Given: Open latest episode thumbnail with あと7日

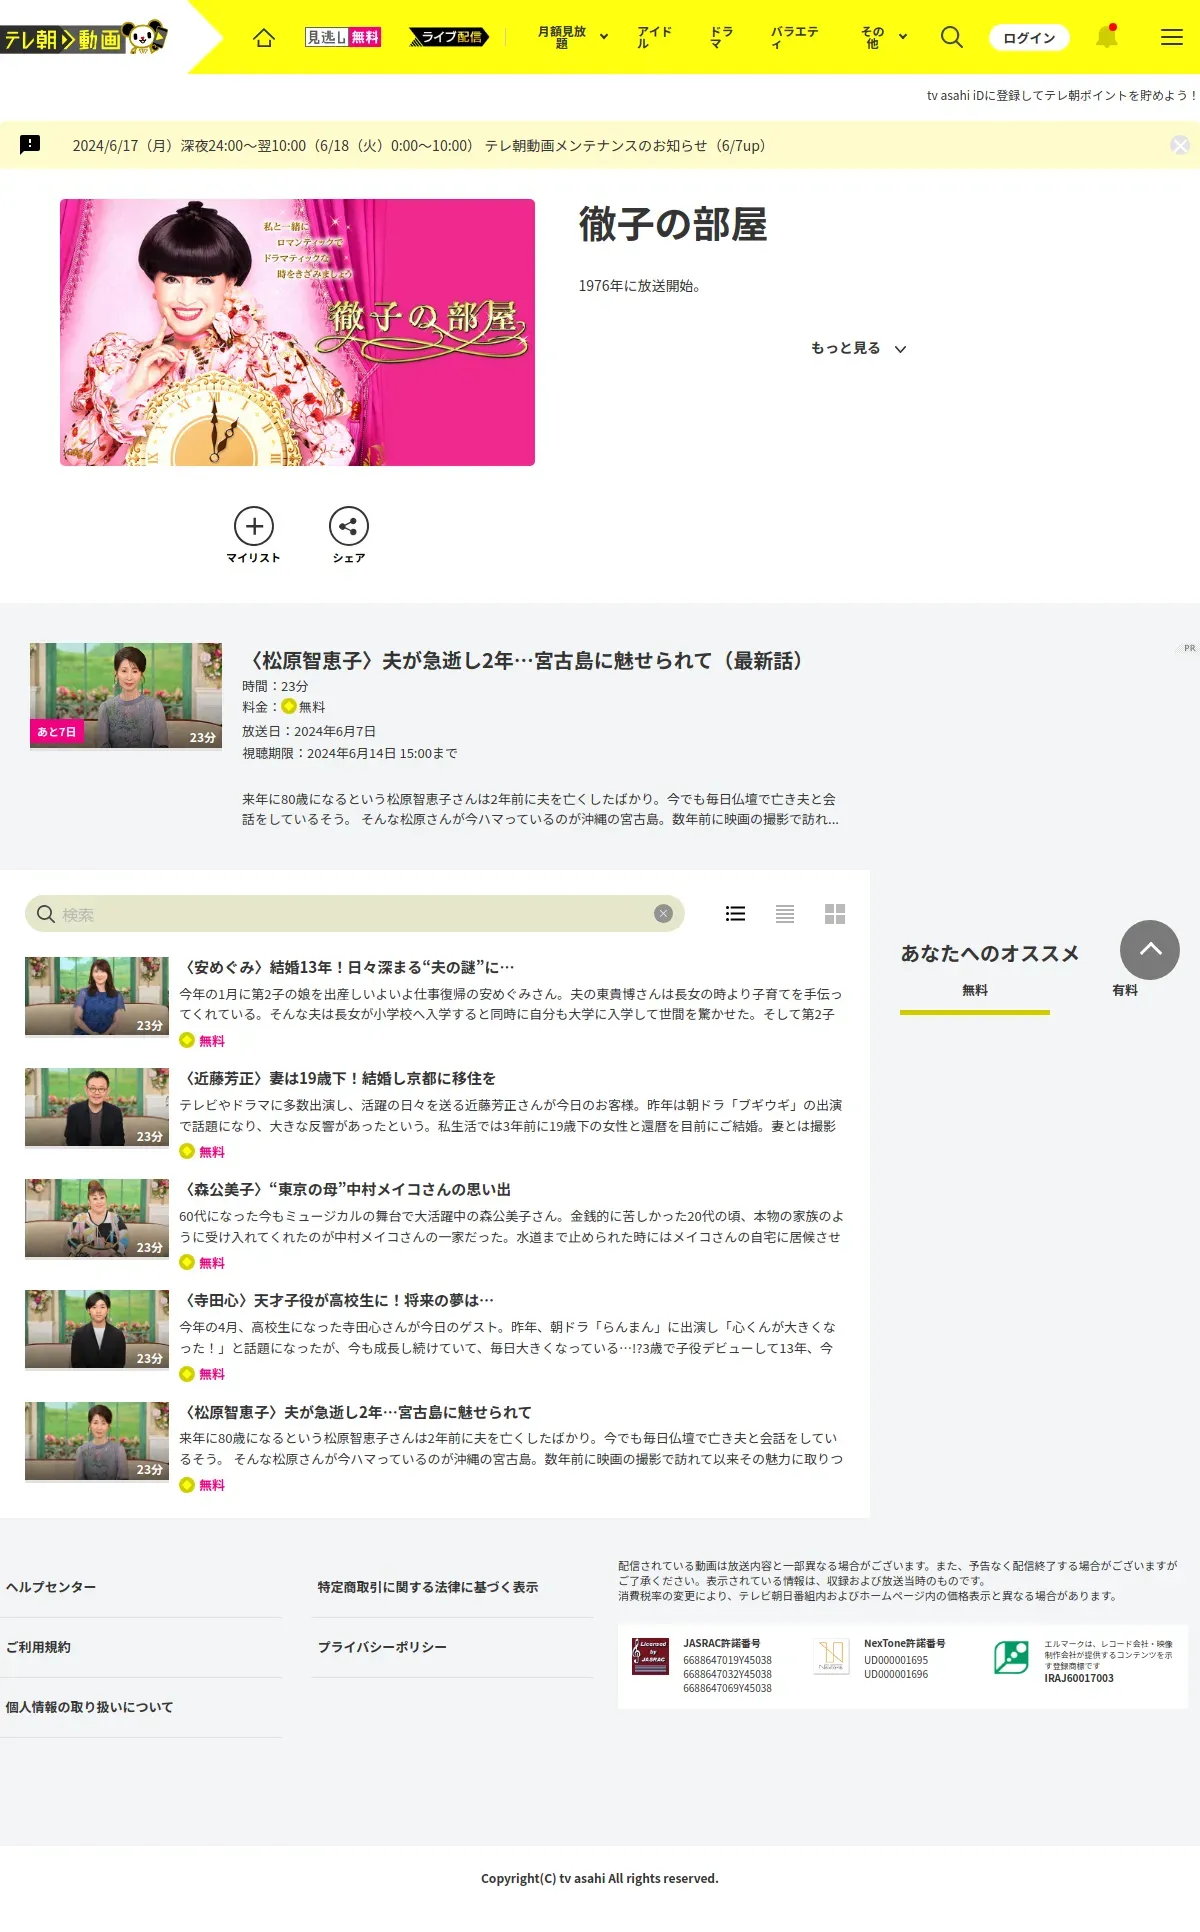Looking at the screenshot, I should click(x=126, y=696).
